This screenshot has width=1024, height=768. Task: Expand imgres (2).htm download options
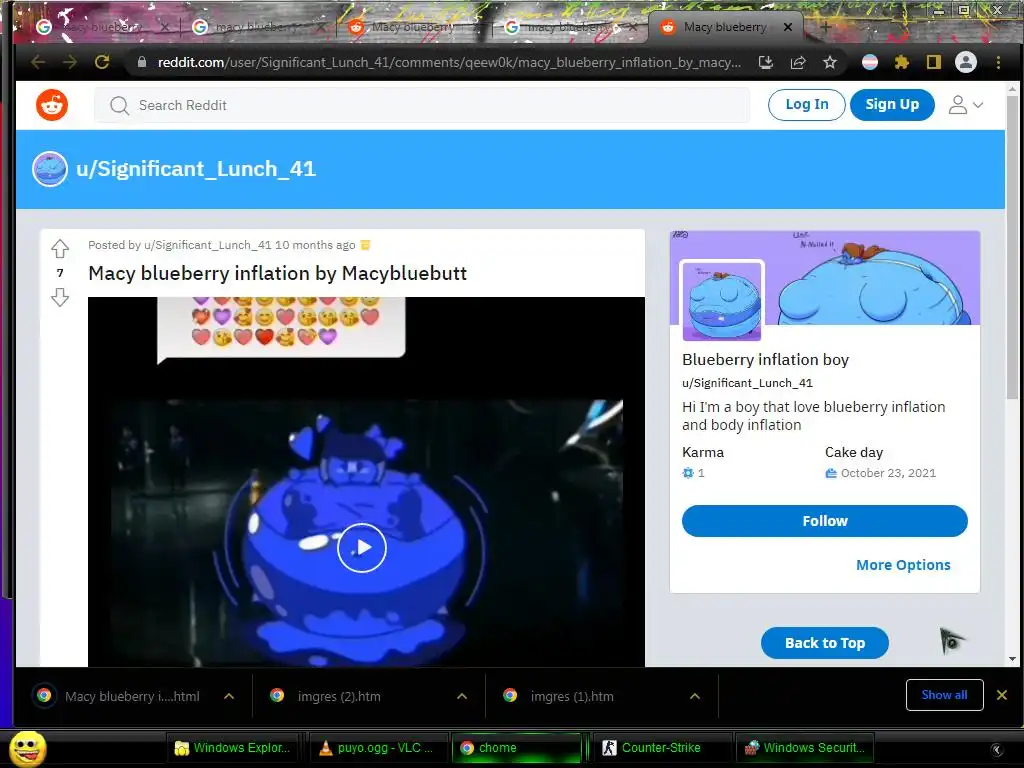click(462, 696)
